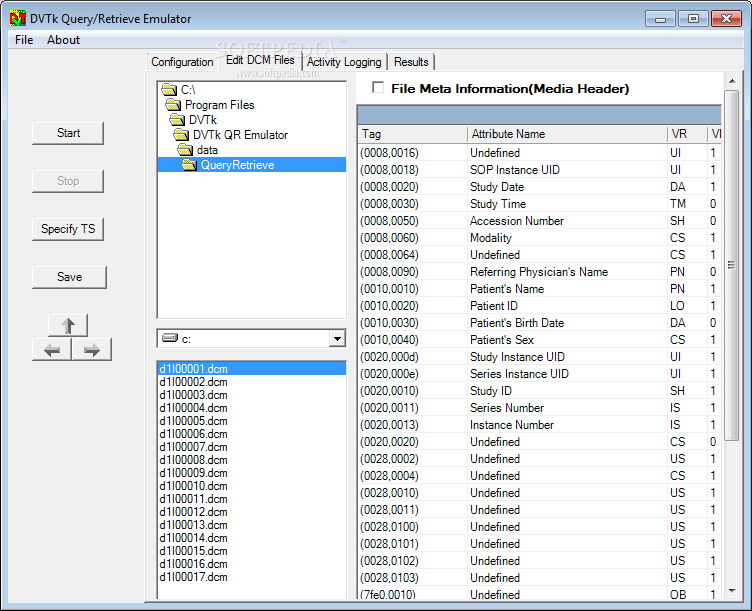Click the Study Time attribute cell
The width and height of the screenshot is (752, 611).
[x=567, y=204]
